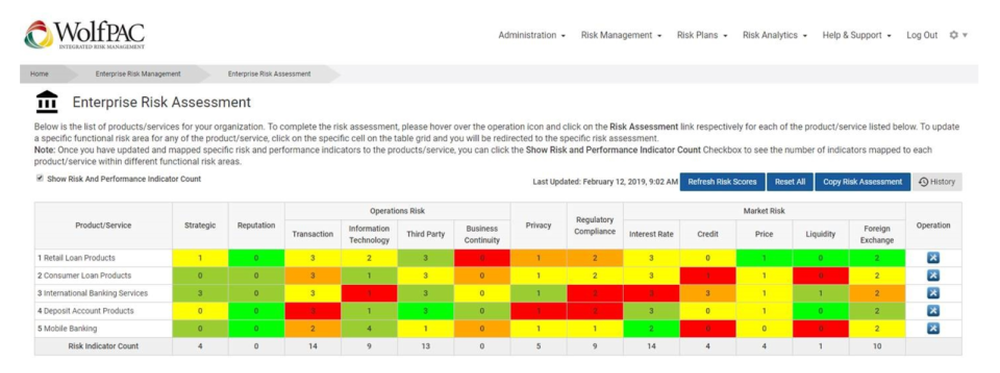Screen dimensions: 1000x373
Task: Expand the Risk Analytics dropdown menu
Action: (775, 36)
